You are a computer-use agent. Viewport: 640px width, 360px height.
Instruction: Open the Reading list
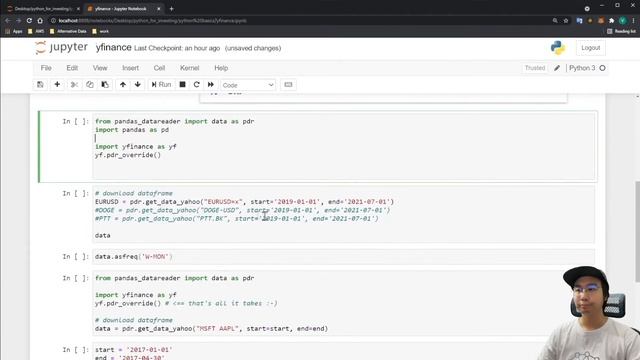(621, 31)
